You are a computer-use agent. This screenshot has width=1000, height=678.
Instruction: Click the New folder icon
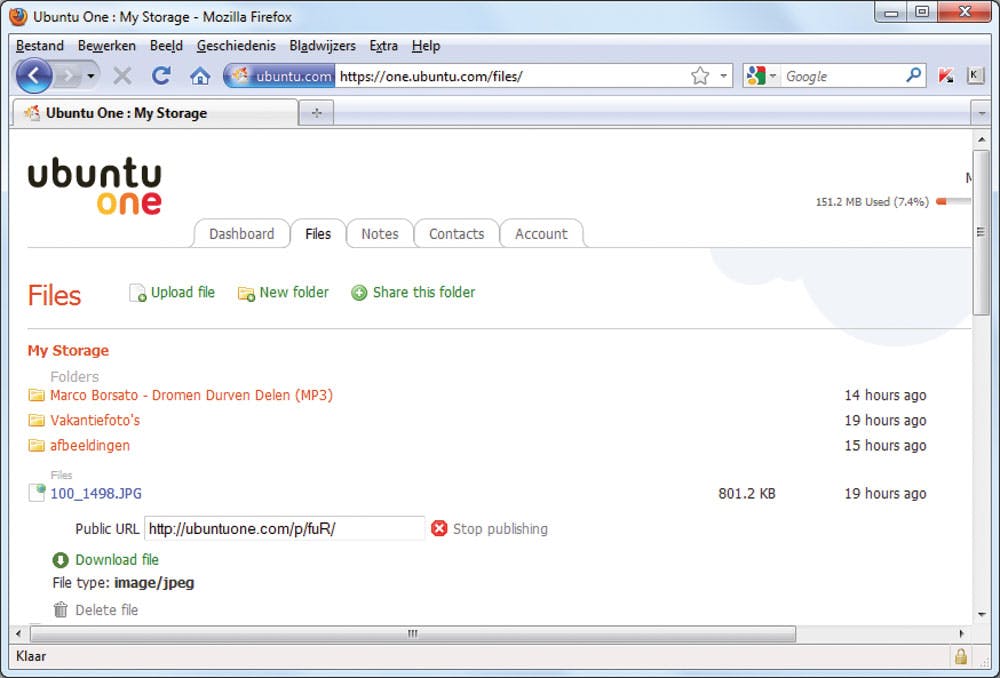pos(246,293)
